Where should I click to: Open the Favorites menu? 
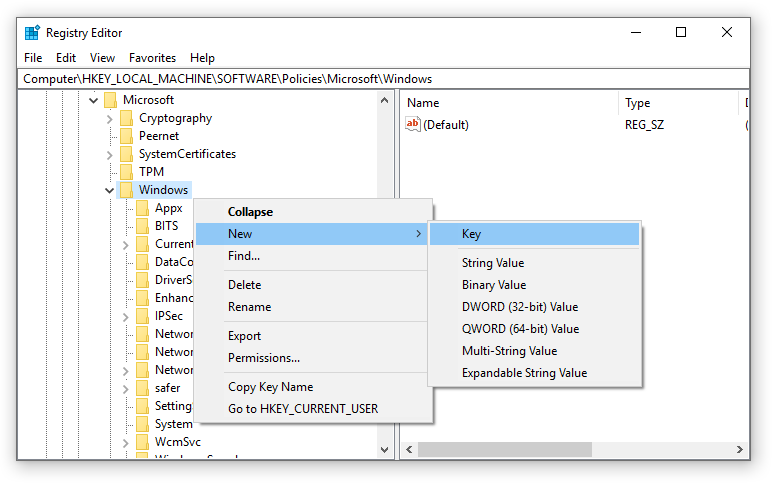tap(152, 58)
